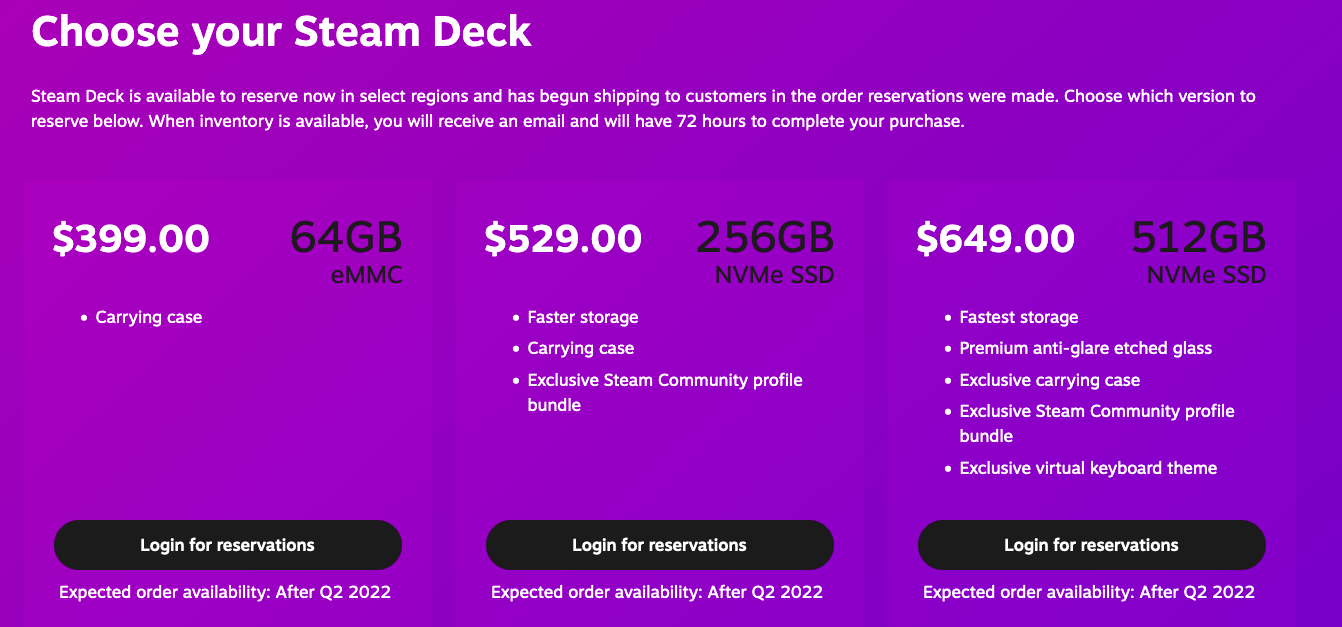Select the $649.00 price
1342x627 pixels.
995,240
